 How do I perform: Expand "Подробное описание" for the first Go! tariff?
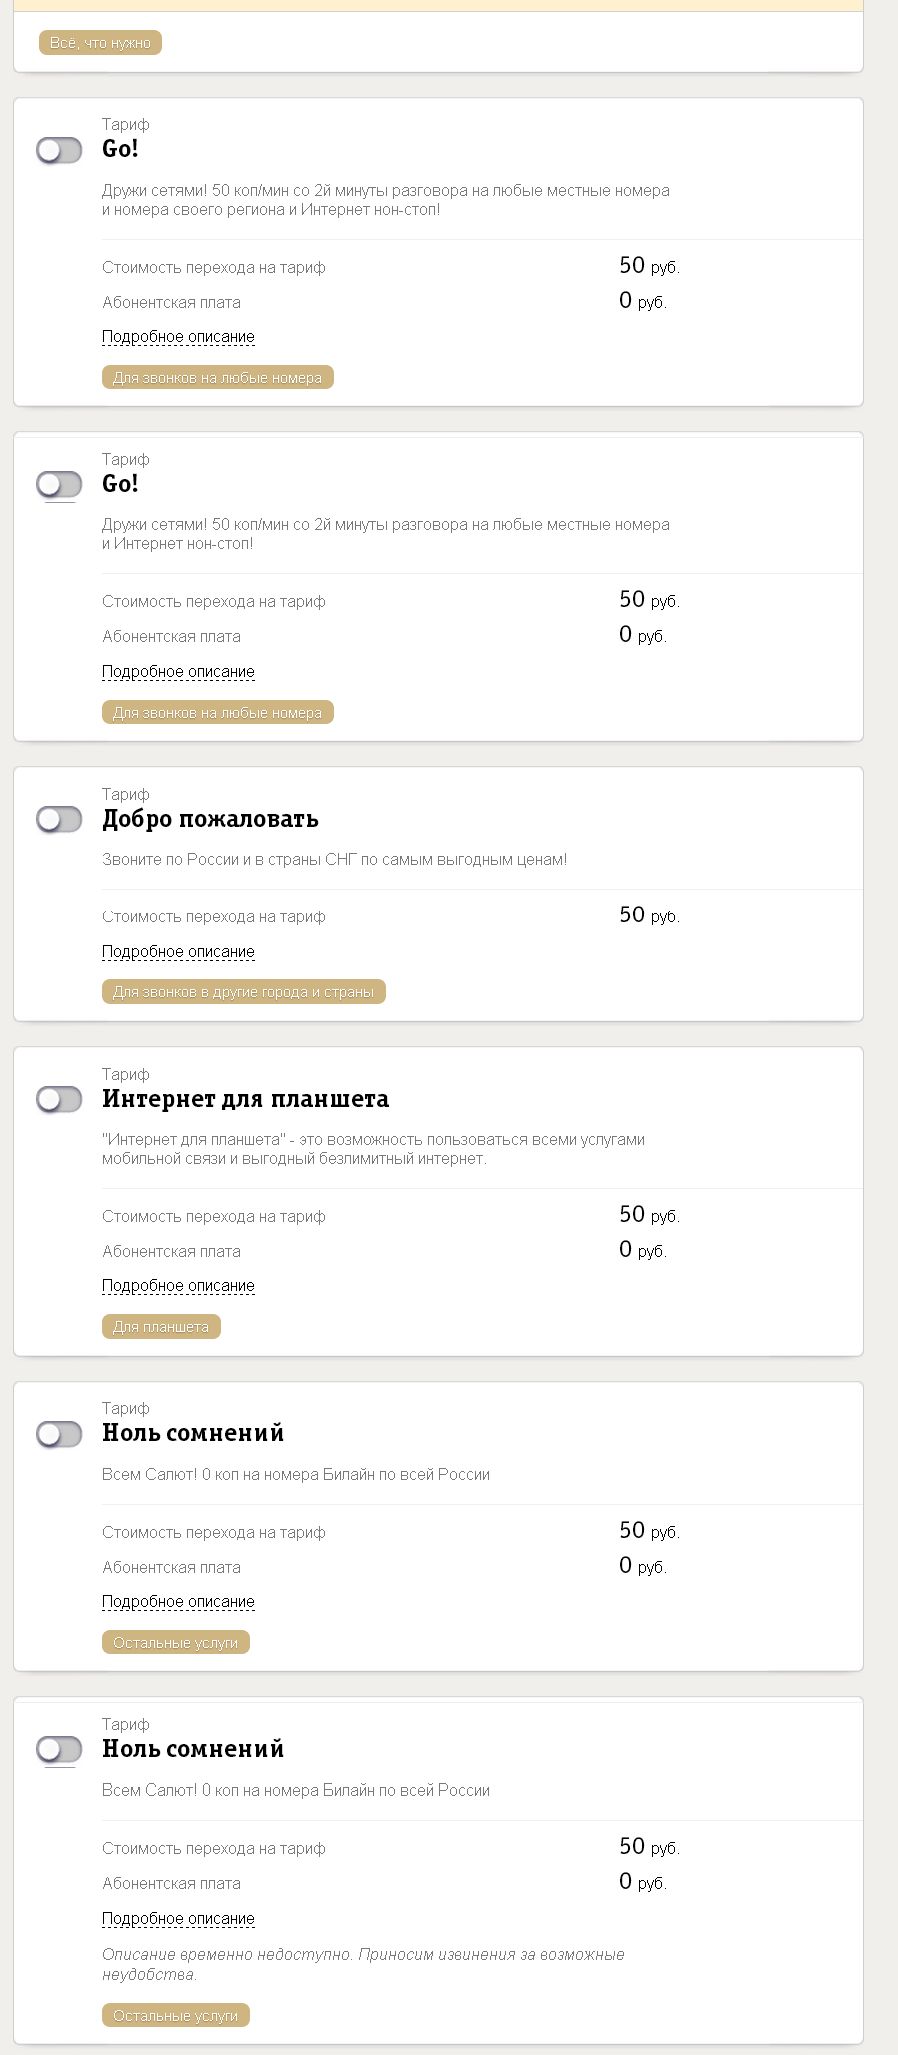pyautogui.click(x=178, y=337)
